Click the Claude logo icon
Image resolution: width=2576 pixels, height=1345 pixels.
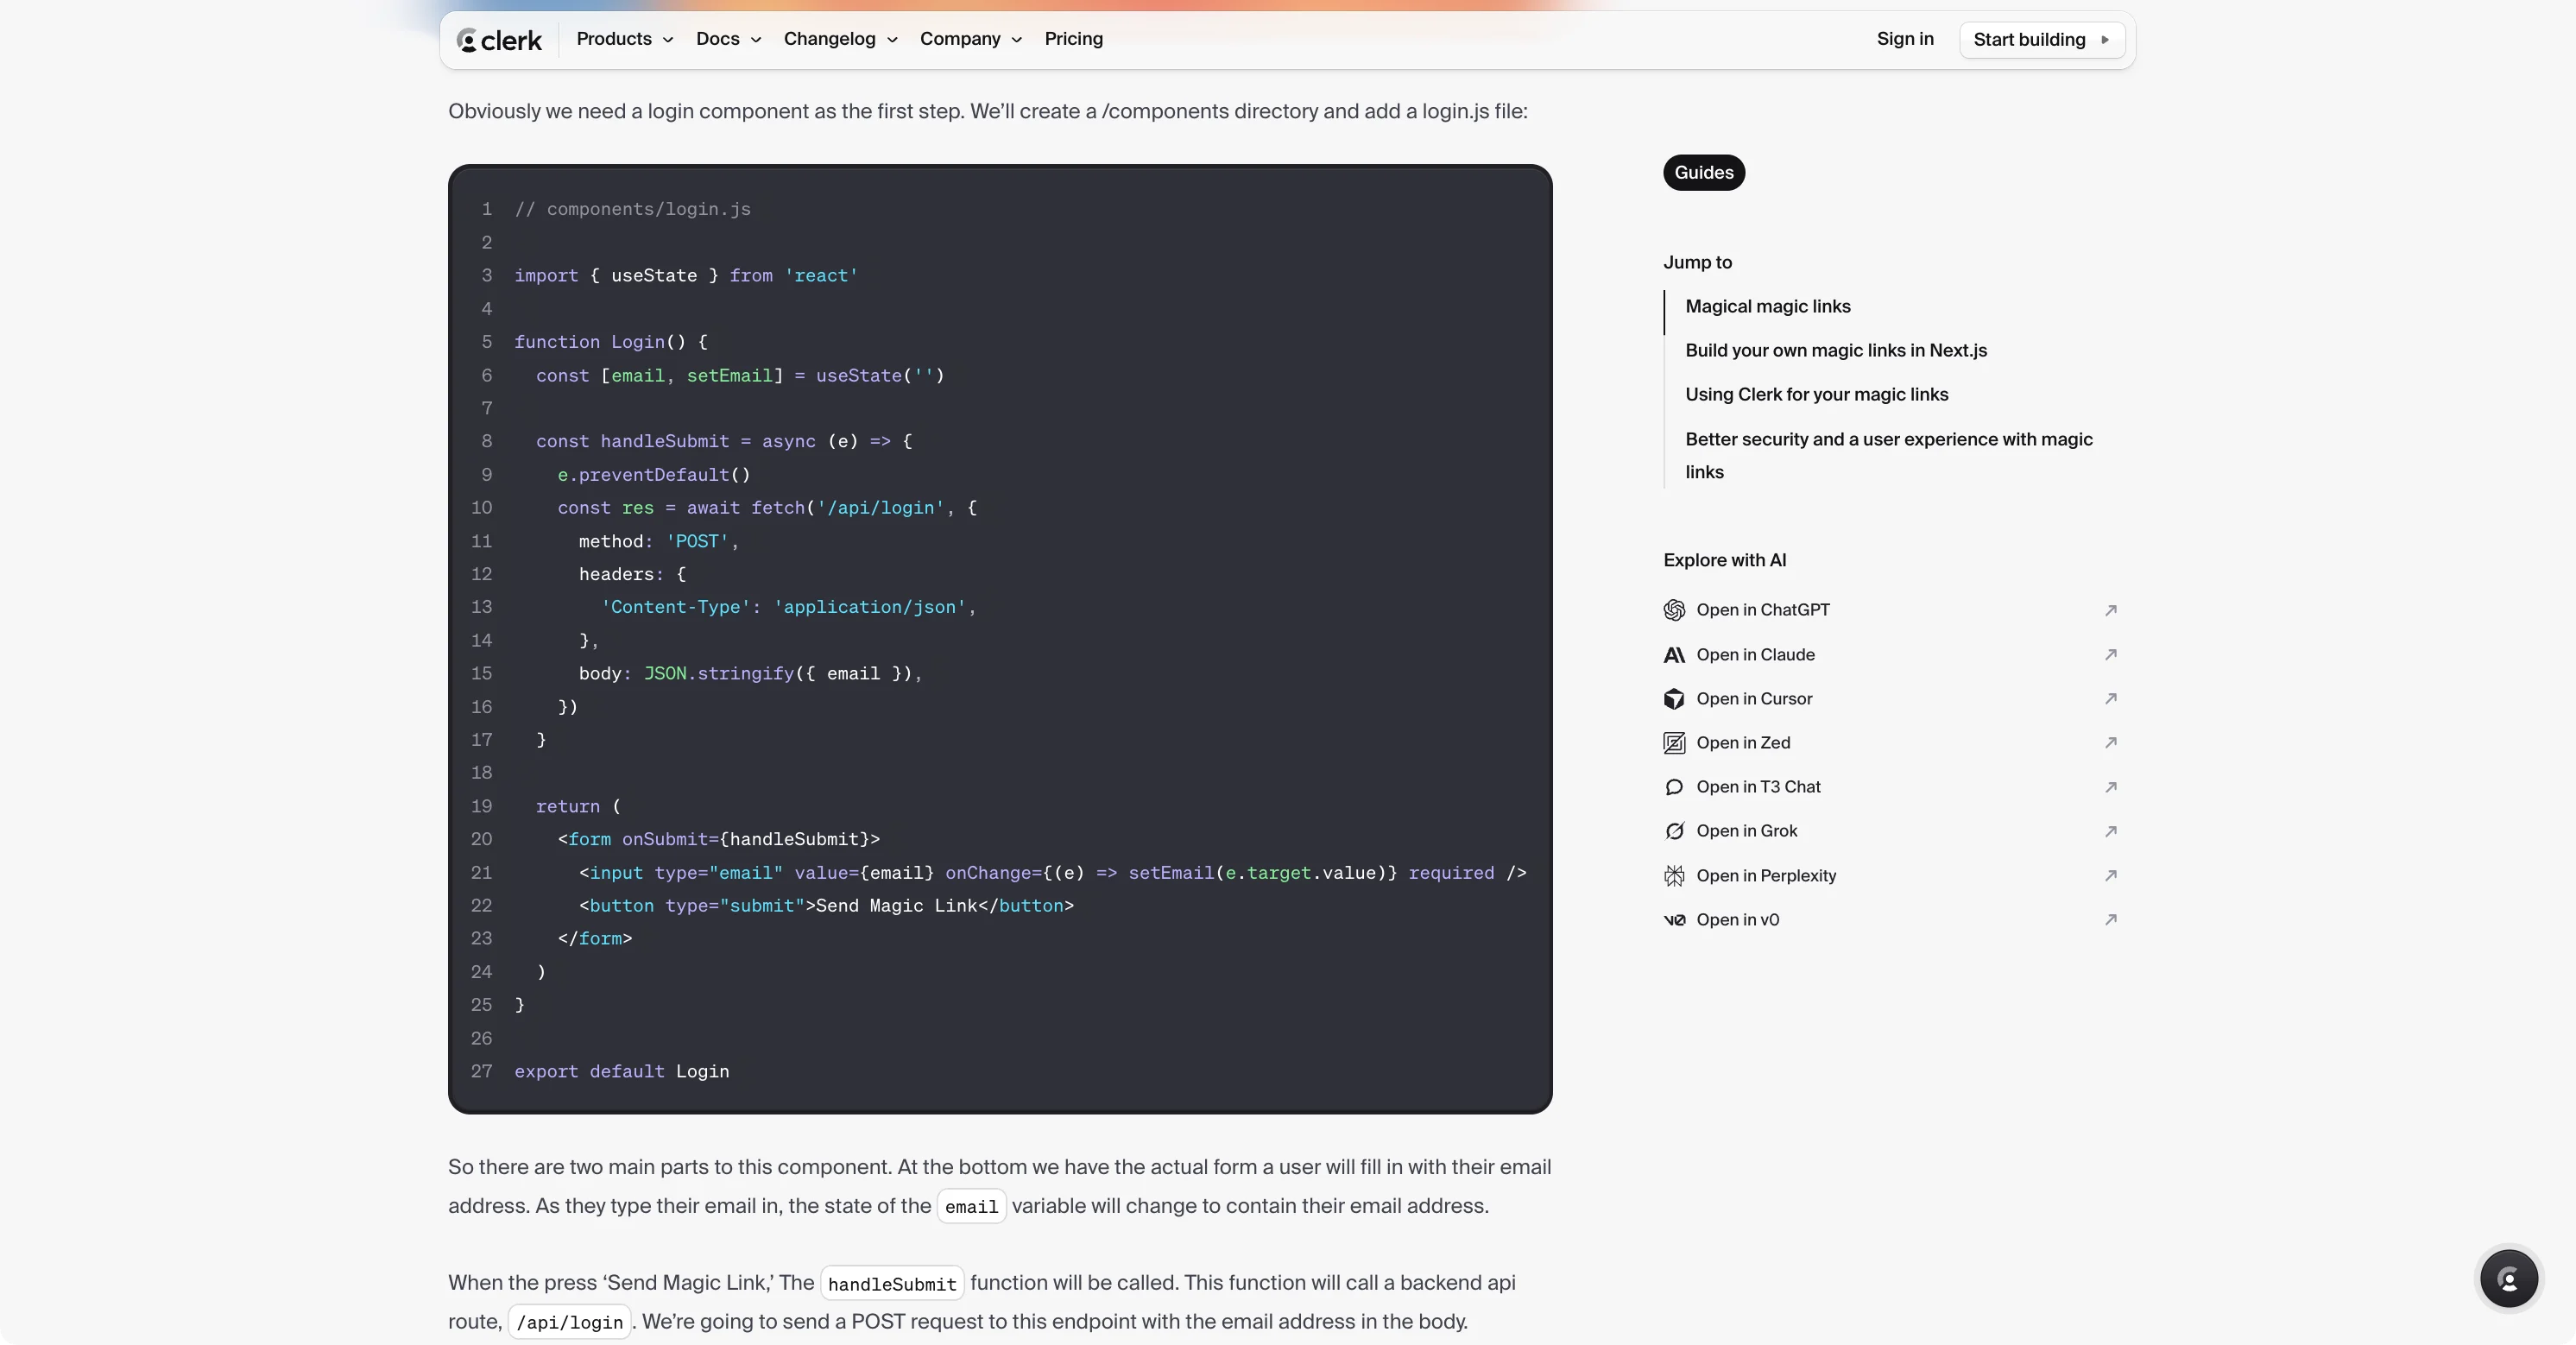click(x=1674, y=655)
